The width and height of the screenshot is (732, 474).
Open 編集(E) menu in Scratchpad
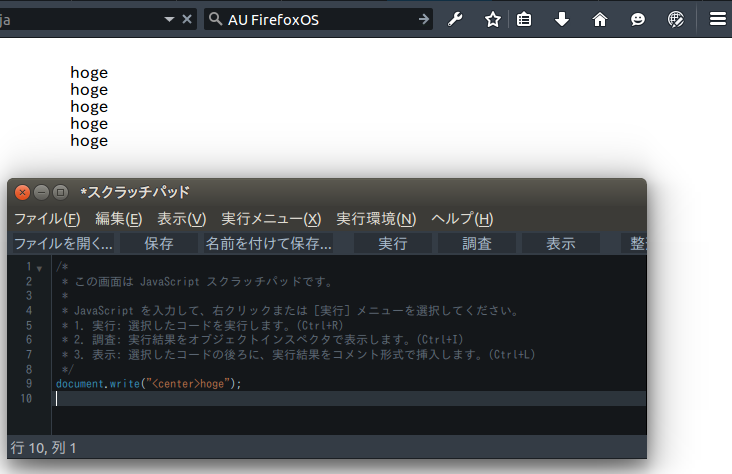click(x=119, y=219)
